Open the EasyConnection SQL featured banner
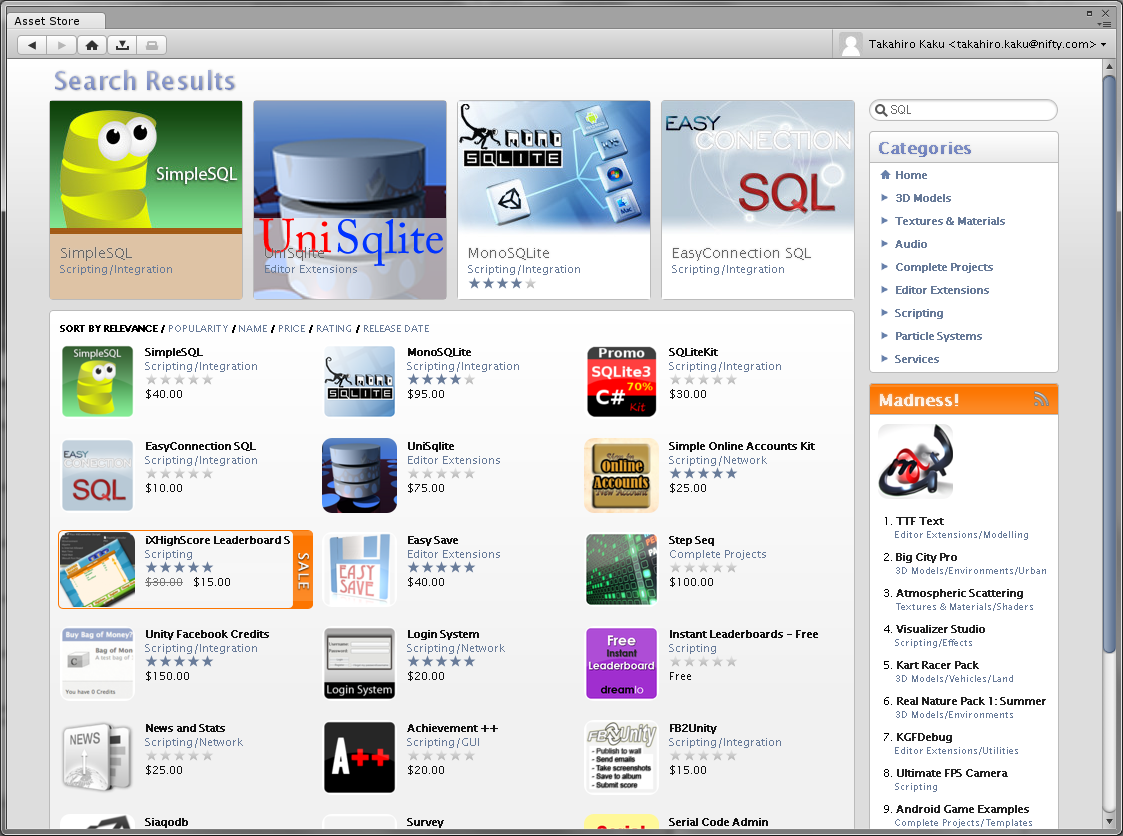 [758, 200]
